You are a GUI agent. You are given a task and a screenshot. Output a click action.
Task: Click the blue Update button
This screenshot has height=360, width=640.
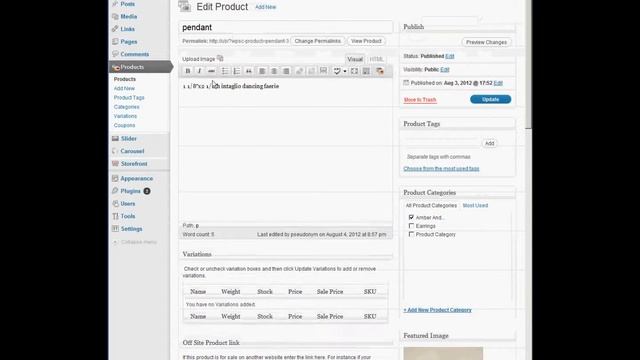(x=490, y=100)
